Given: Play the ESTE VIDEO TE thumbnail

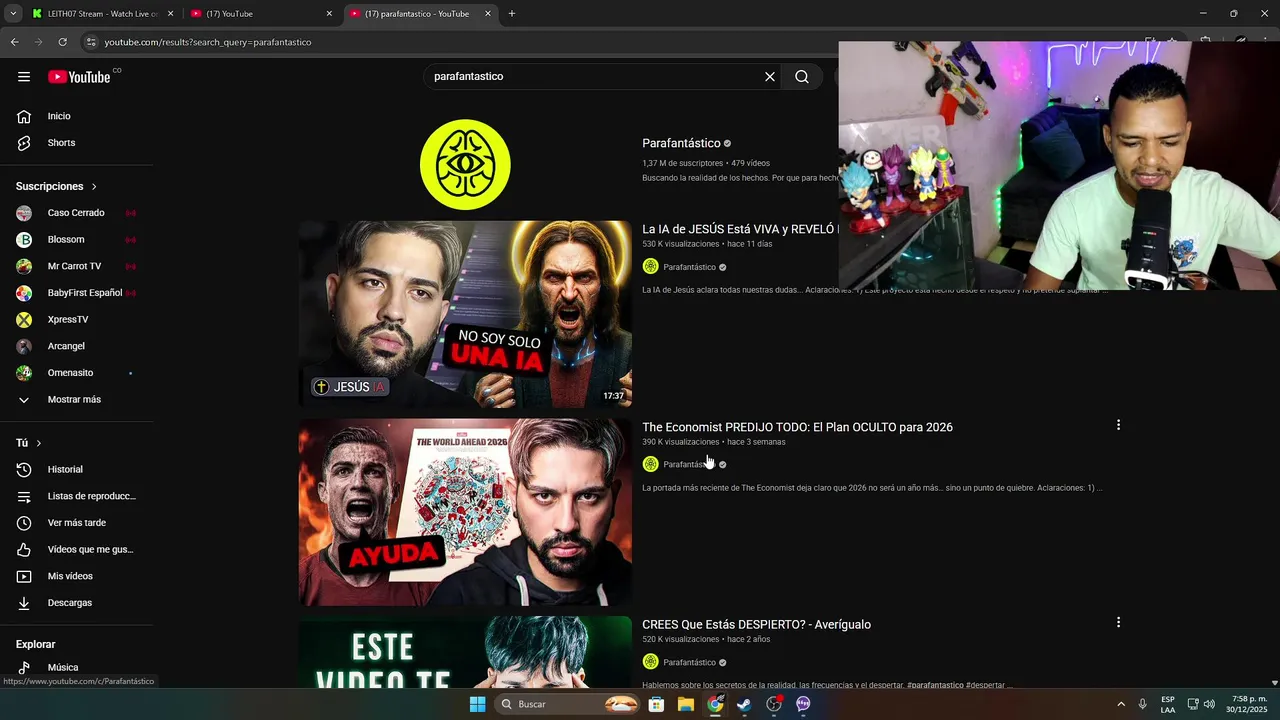Looking at the screenshot, I should click(465, 652).
